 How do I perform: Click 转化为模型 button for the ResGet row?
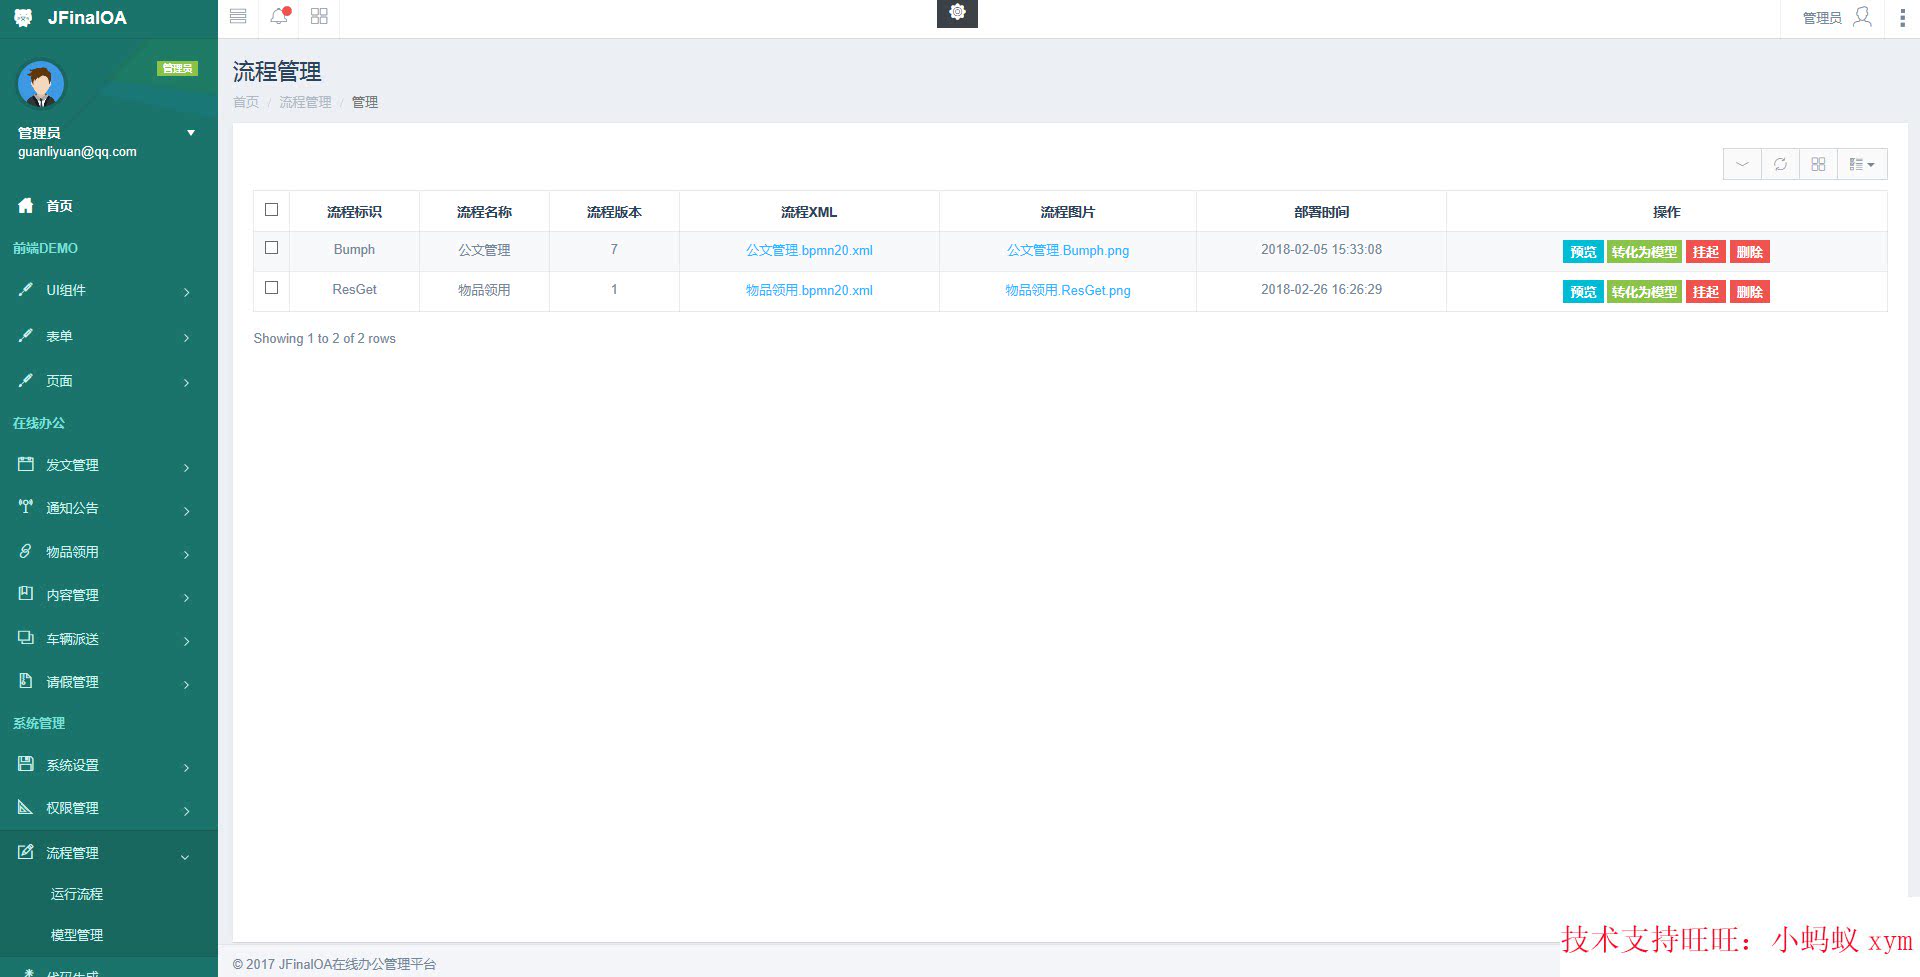[1644, 292]
